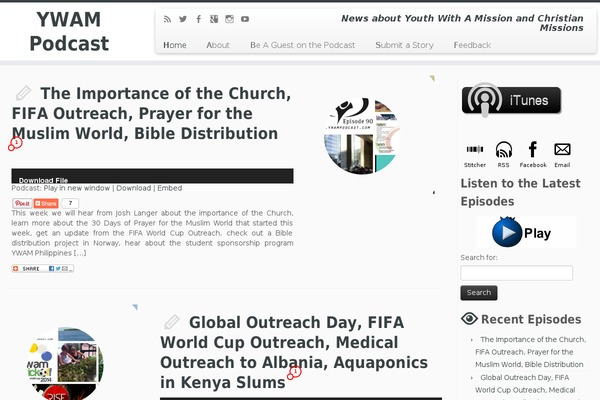Open Submit a Story menu item
The image size is (600, 400).
(404, 45)
